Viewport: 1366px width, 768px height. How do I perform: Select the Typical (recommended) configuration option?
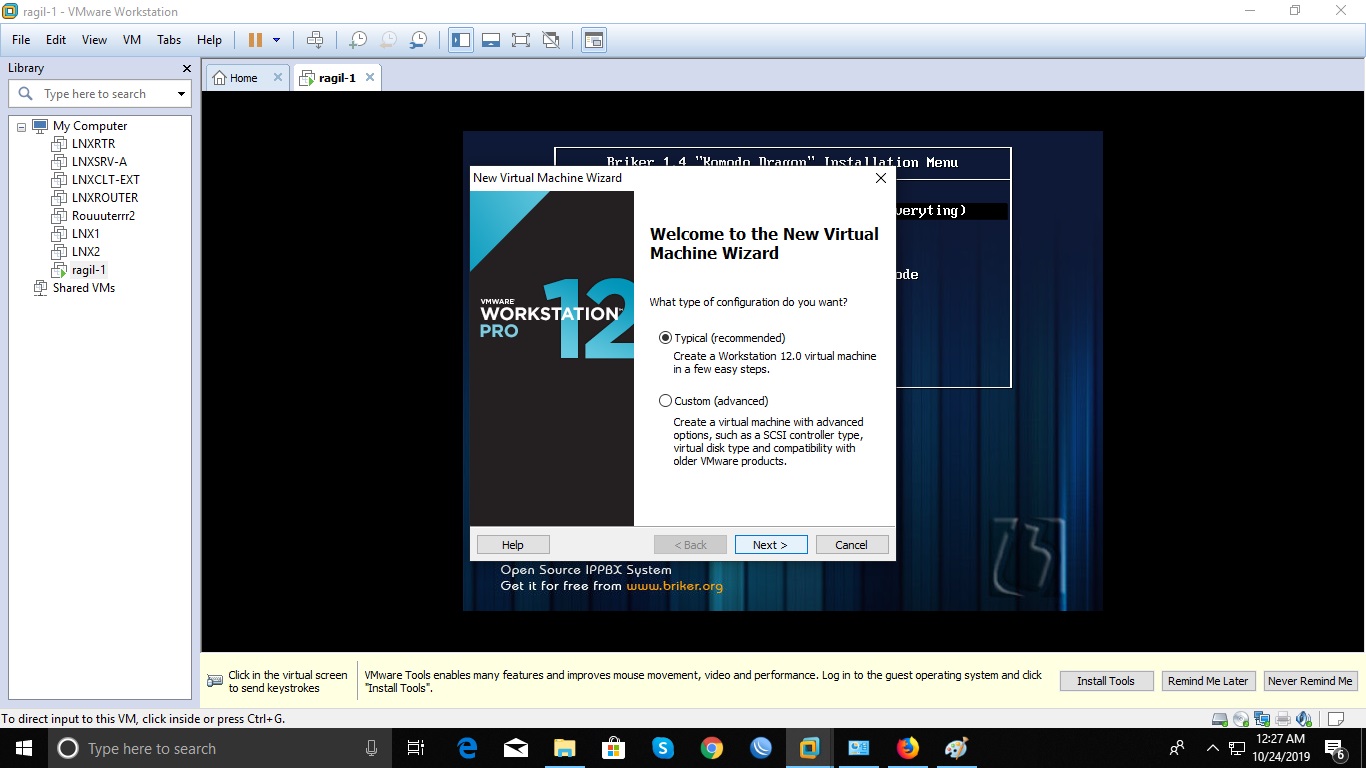665,337
